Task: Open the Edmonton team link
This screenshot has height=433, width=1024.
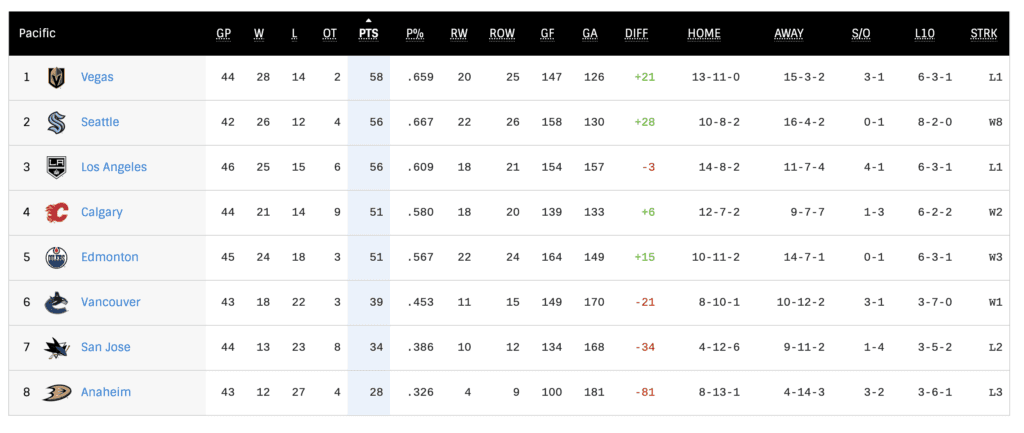Action: point(110,257)
